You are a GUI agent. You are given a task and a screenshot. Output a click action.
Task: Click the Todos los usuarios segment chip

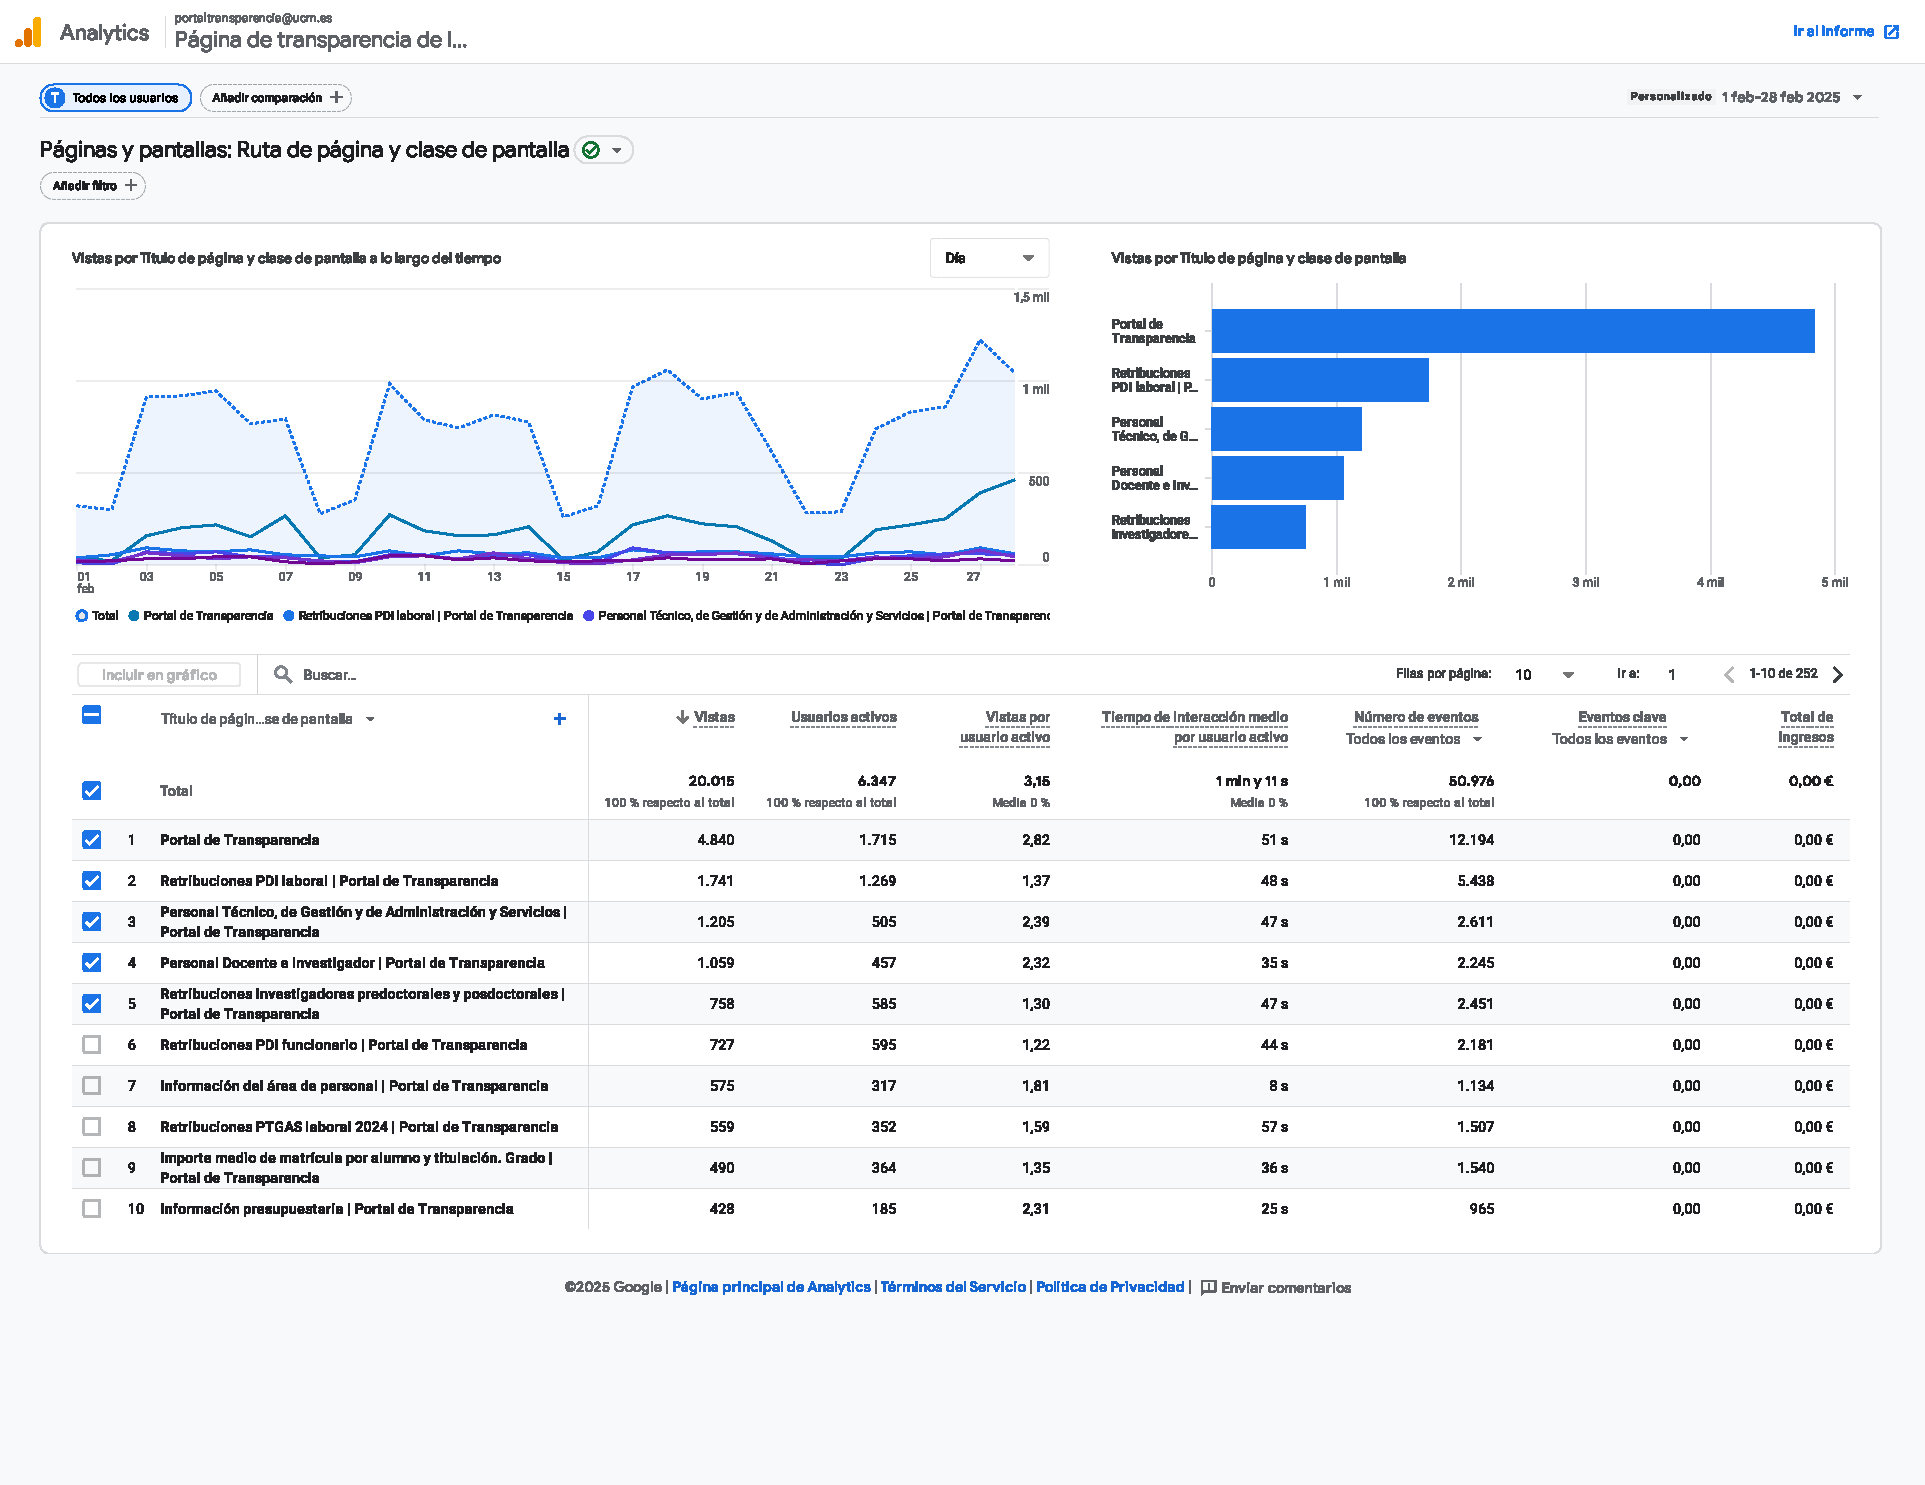(115, 98)
